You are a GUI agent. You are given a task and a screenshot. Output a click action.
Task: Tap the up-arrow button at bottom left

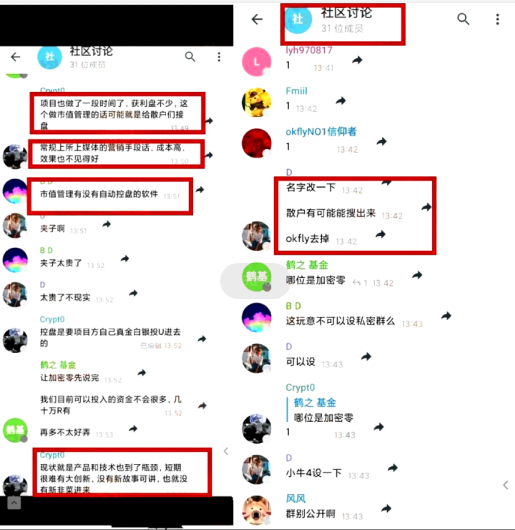[x=14, y=503]
